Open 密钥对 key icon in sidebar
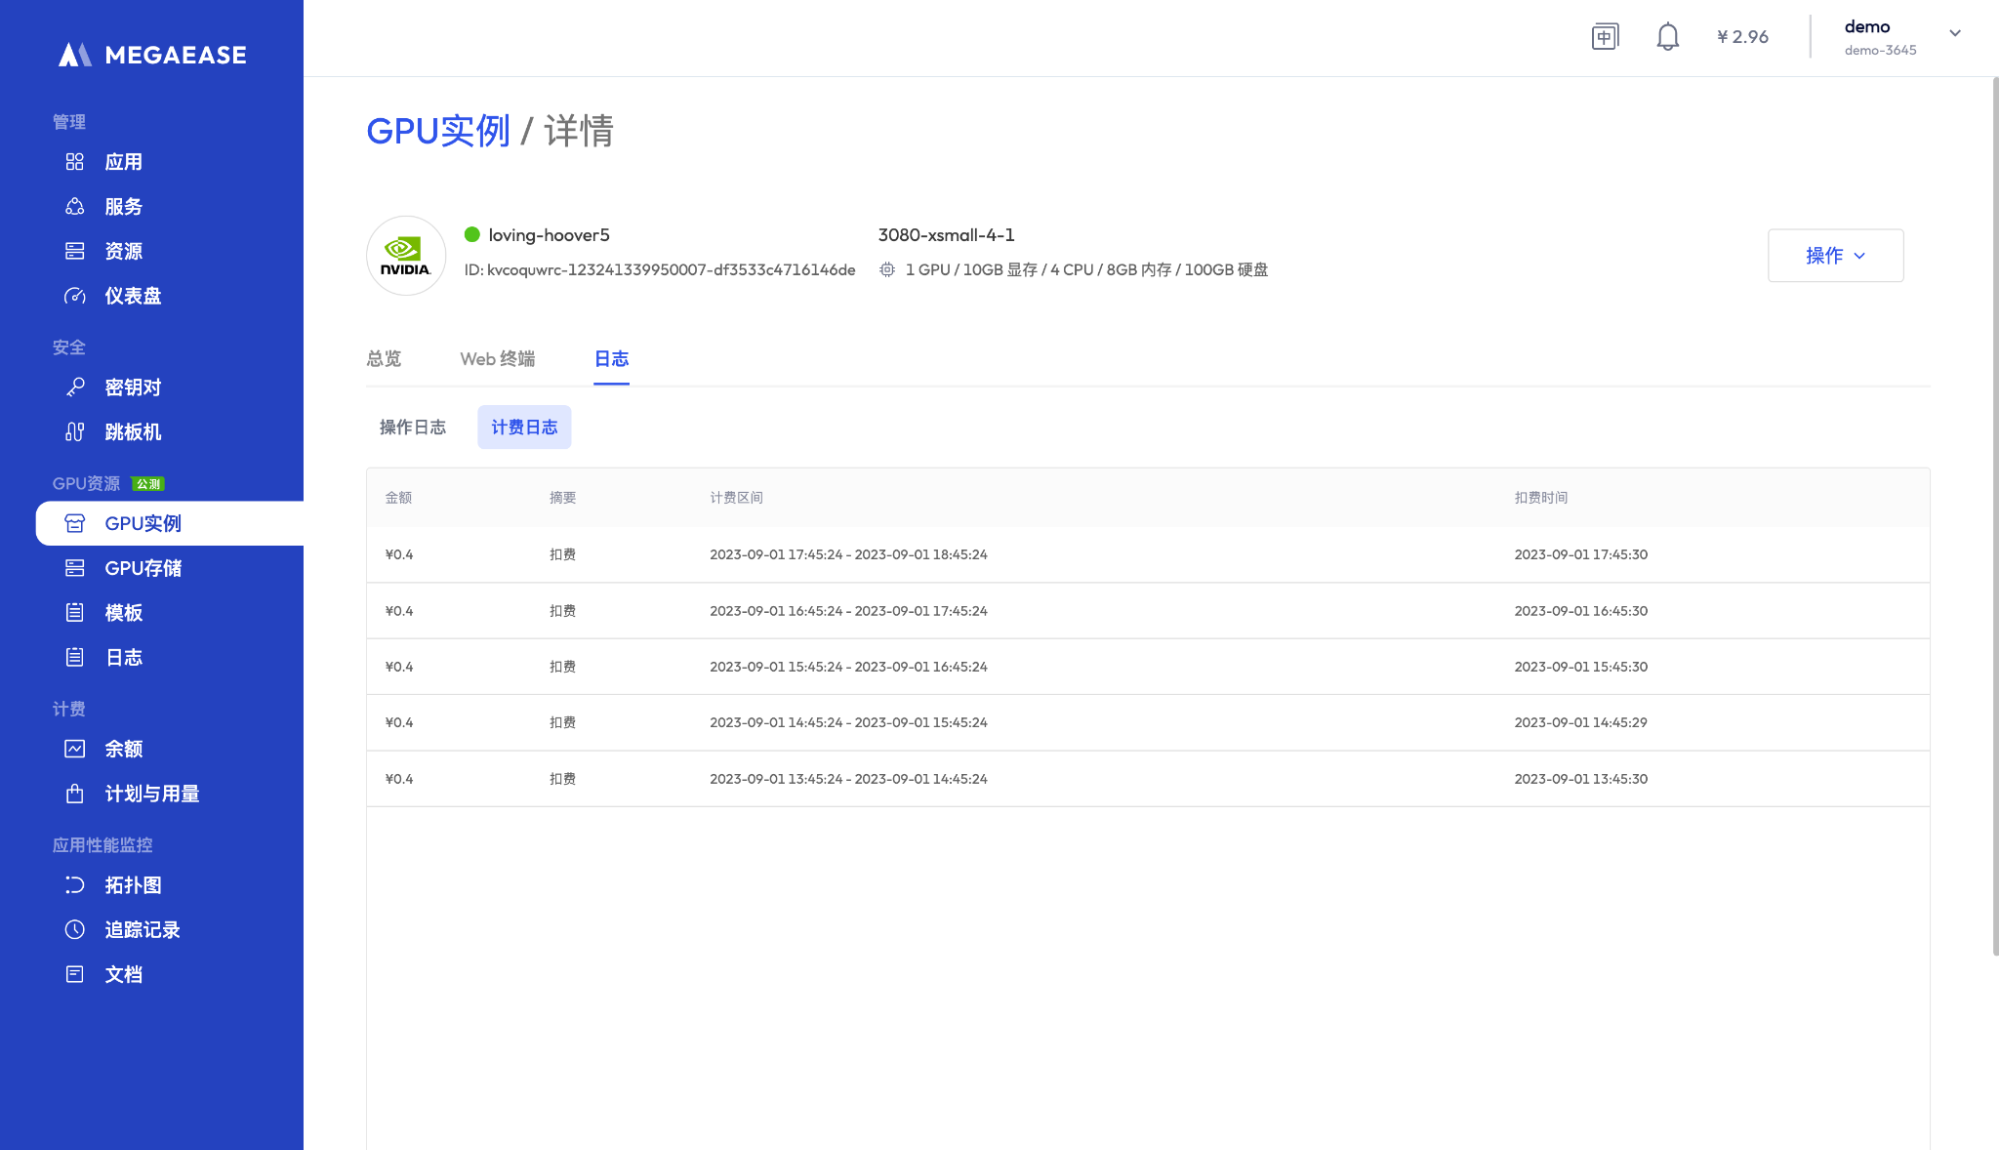Screen dimensions: 1999x1150 click(x=75, y=387)
